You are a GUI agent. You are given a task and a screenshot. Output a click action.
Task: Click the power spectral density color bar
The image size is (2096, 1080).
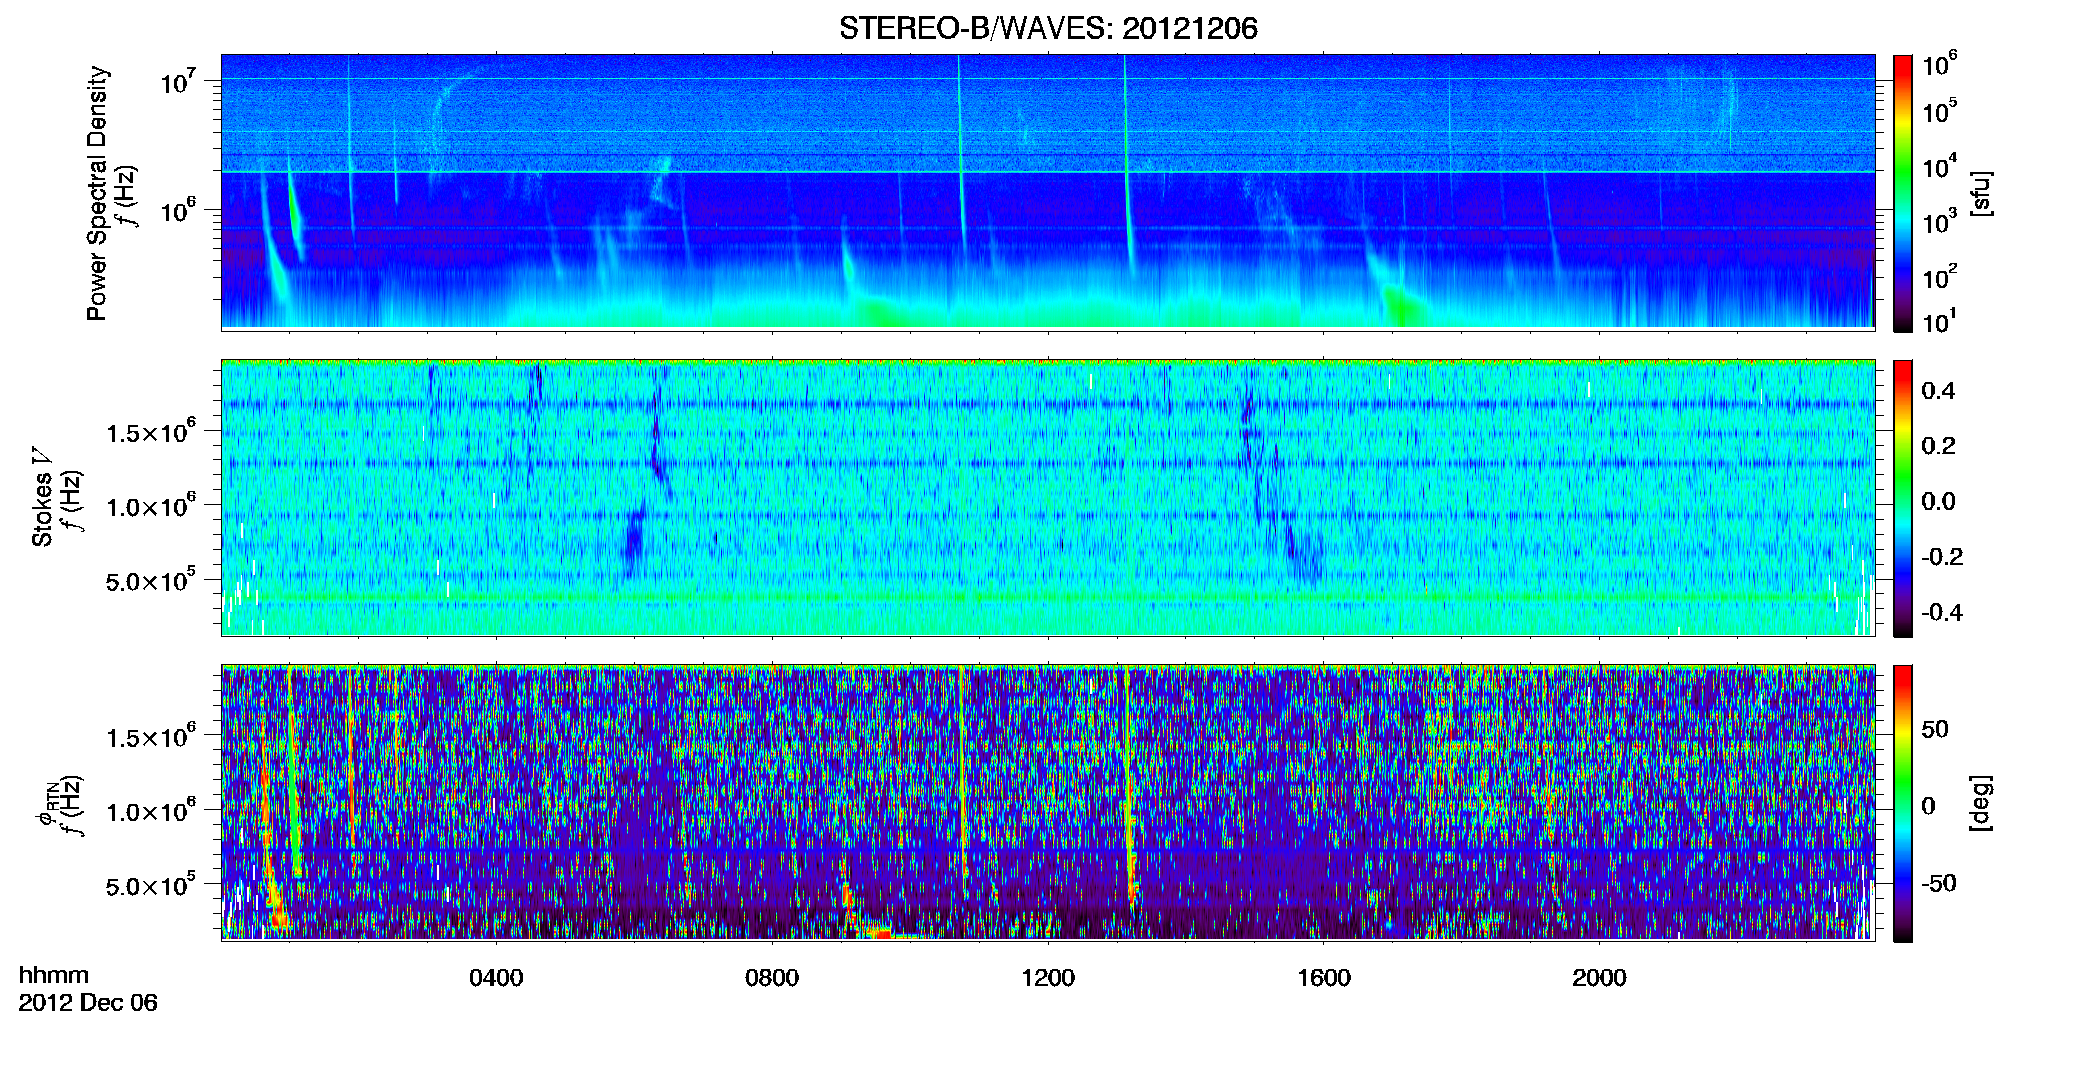click(x=1903, y=193)
